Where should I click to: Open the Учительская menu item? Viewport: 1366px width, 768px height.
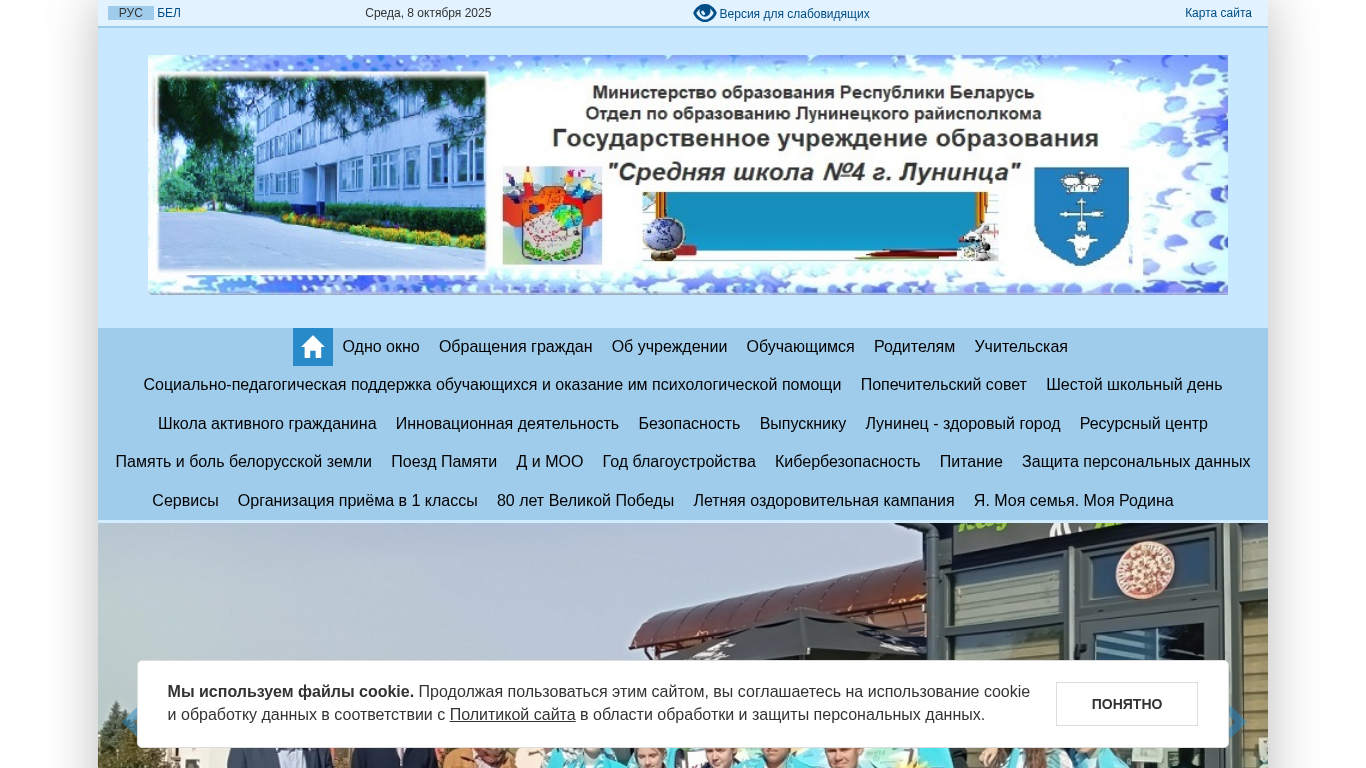[x=1021, y=347]
